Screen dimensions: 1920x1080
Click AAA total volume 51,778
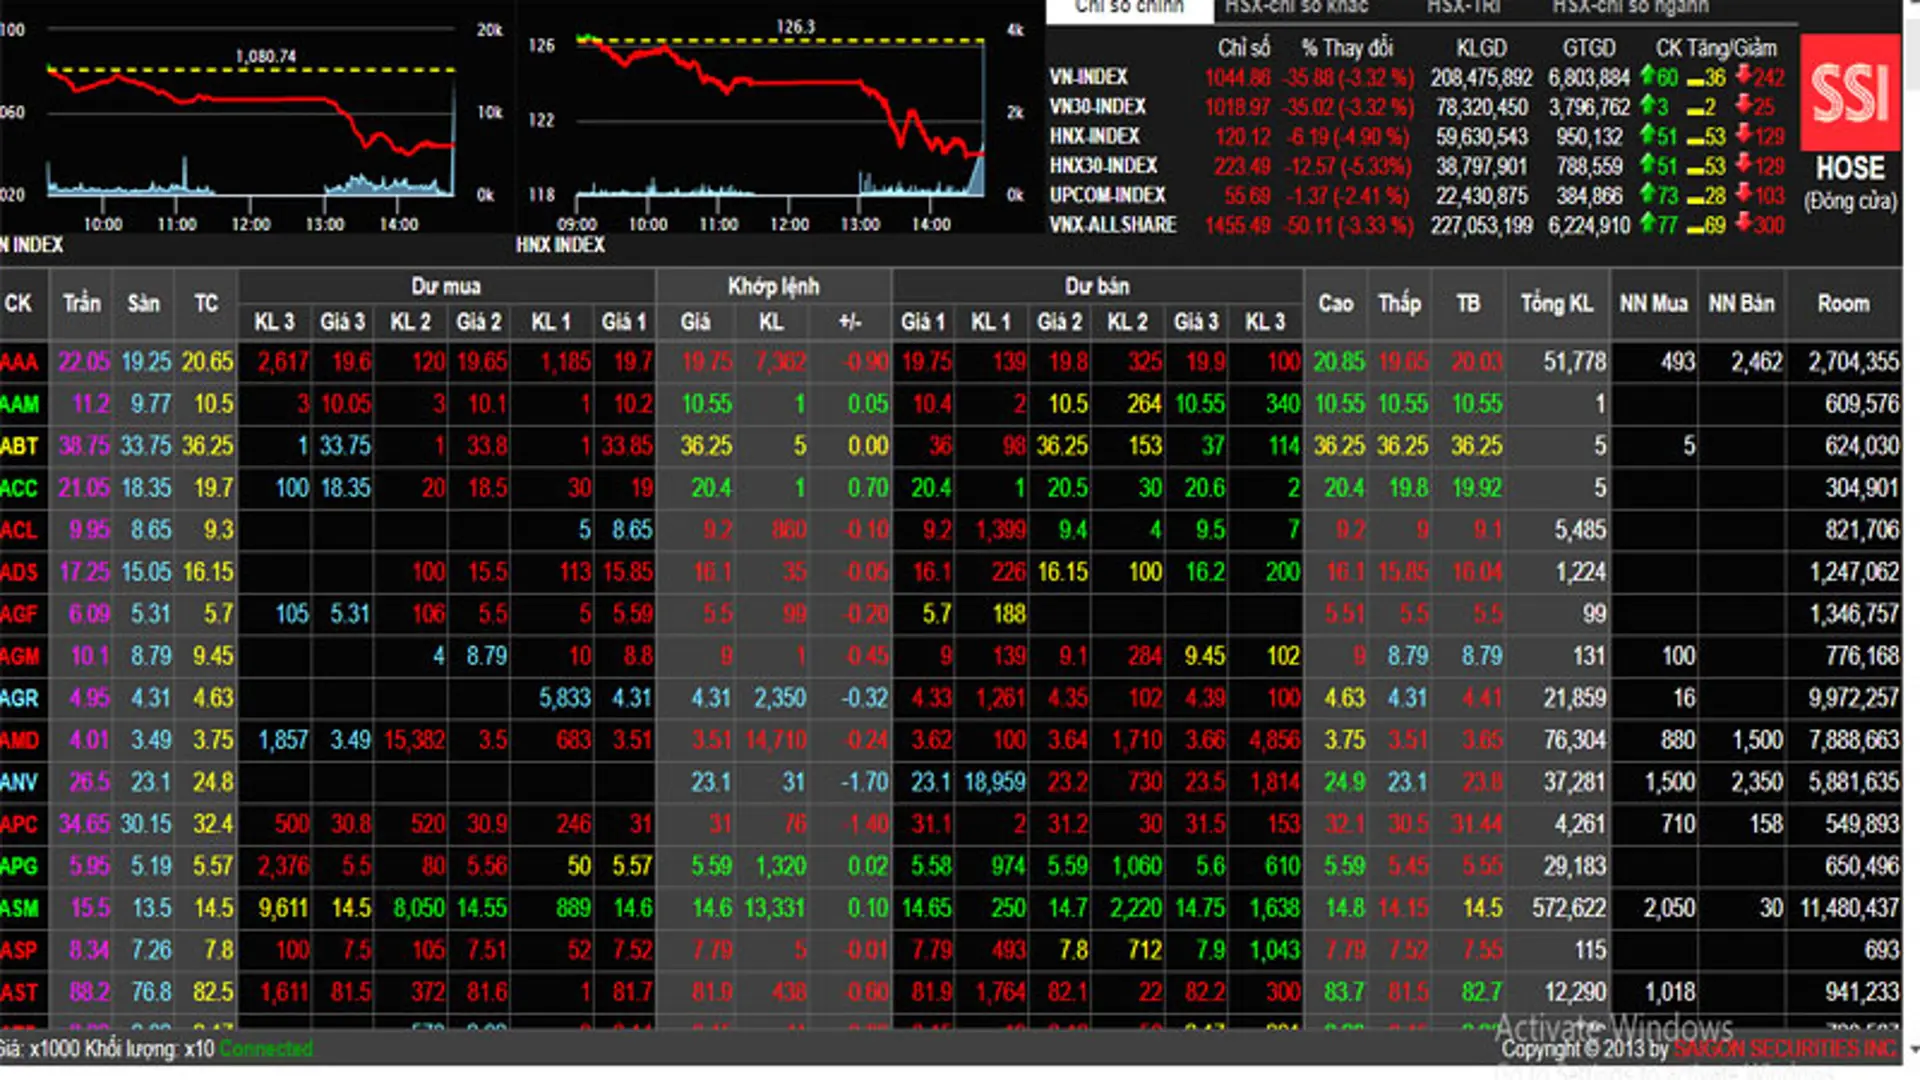coord(1574,362)
